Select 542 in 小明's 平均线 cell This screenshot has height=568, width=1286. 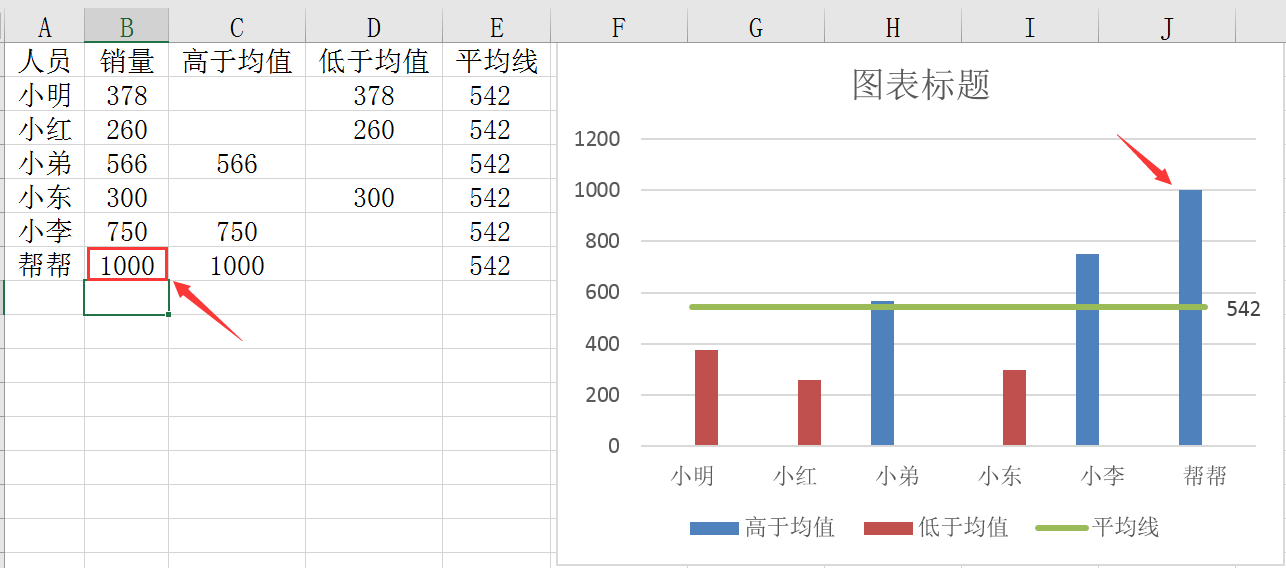click(x=497, y=96)
